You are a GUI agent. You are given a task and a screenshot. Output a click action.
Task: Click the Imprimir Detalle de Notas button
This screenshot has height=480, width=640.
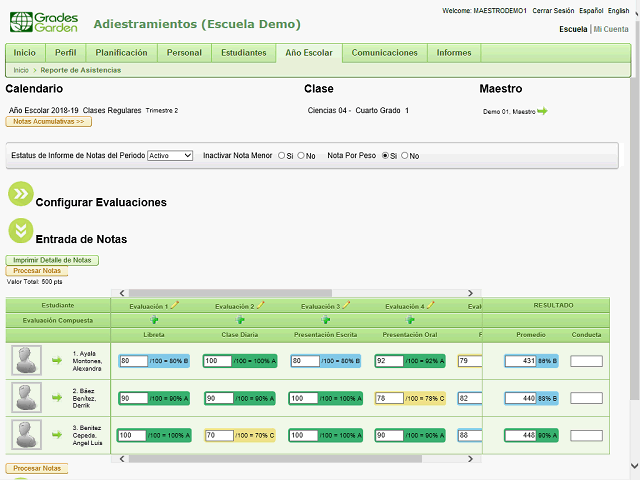52,260
